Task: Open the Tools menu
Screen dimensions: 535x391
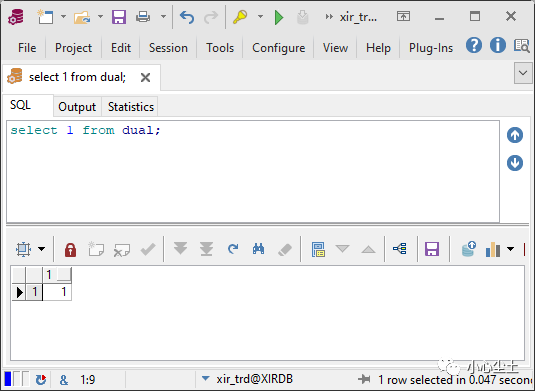Action: click(x=220, y=48)
